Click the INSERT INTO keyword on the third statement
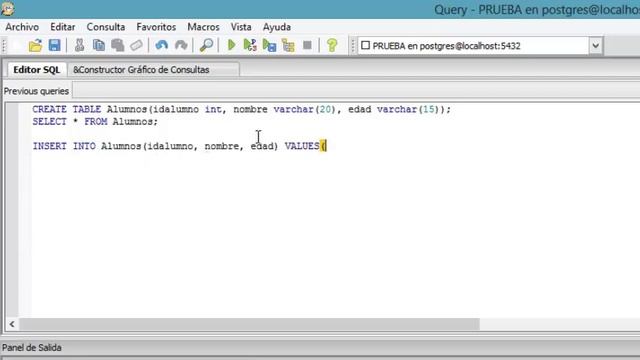The width and height of the screenshot is (640, 360). pyautogui.click(x=64, y=146)
